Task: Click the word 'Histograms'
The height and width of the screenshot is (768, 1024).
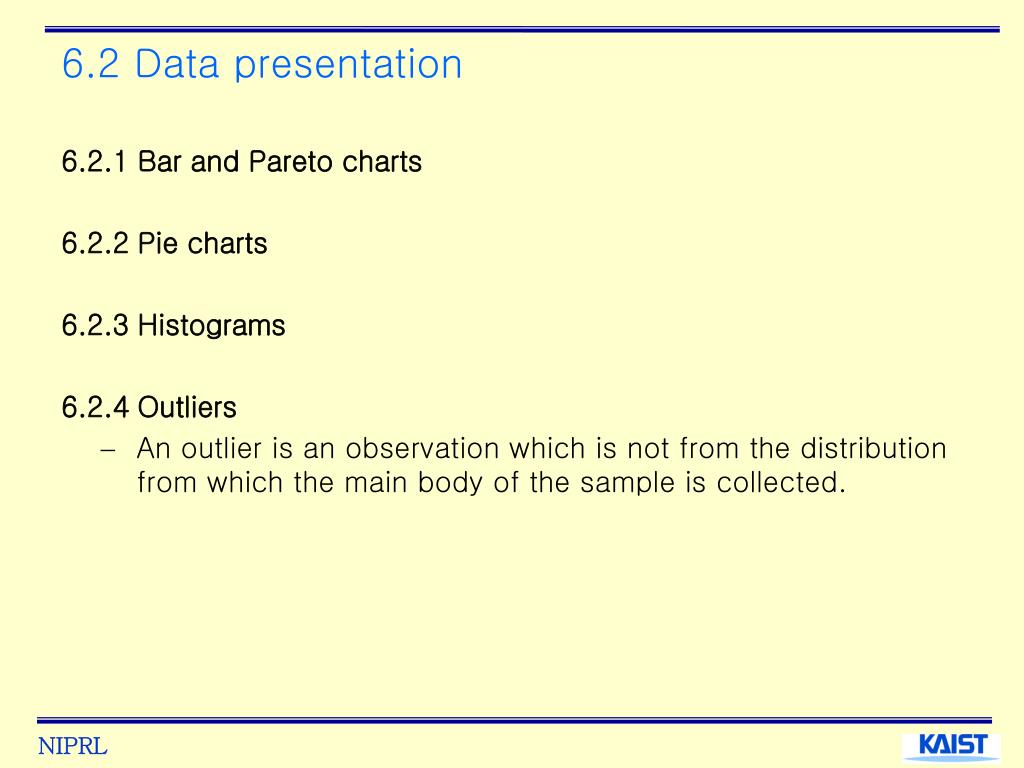Action: pos(212,326)
